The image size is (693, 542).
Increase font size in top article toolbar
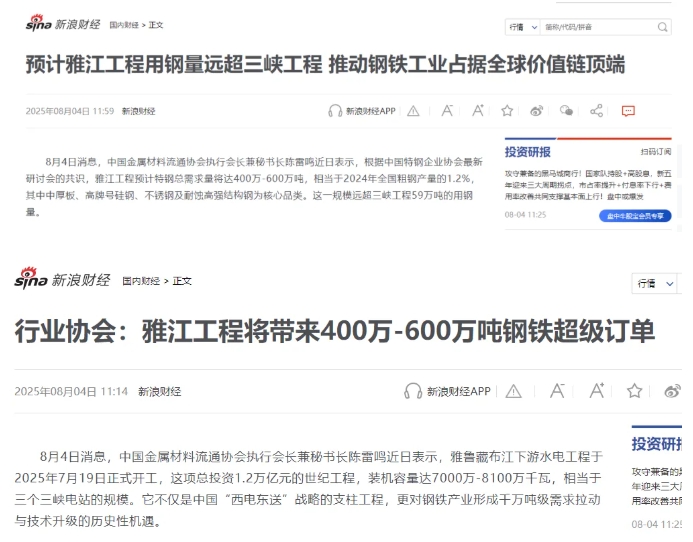click(x=477, y=111)
